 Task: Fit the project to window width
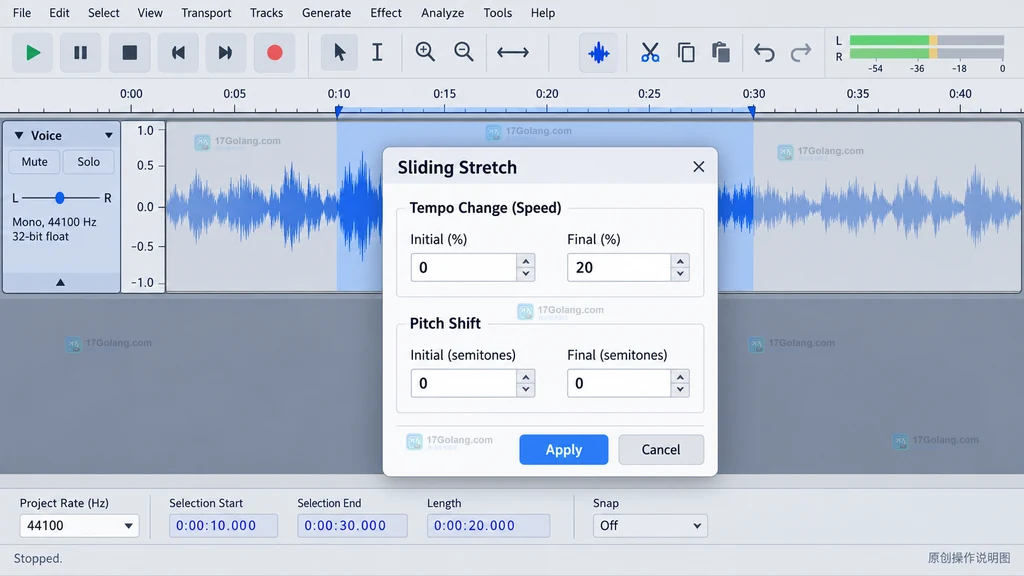513,52
